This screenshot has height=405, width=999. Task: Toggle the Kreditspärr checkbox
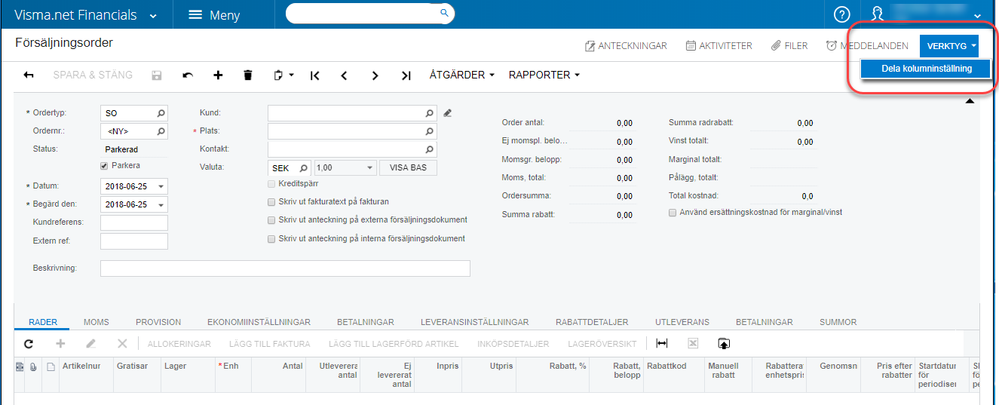271,183
